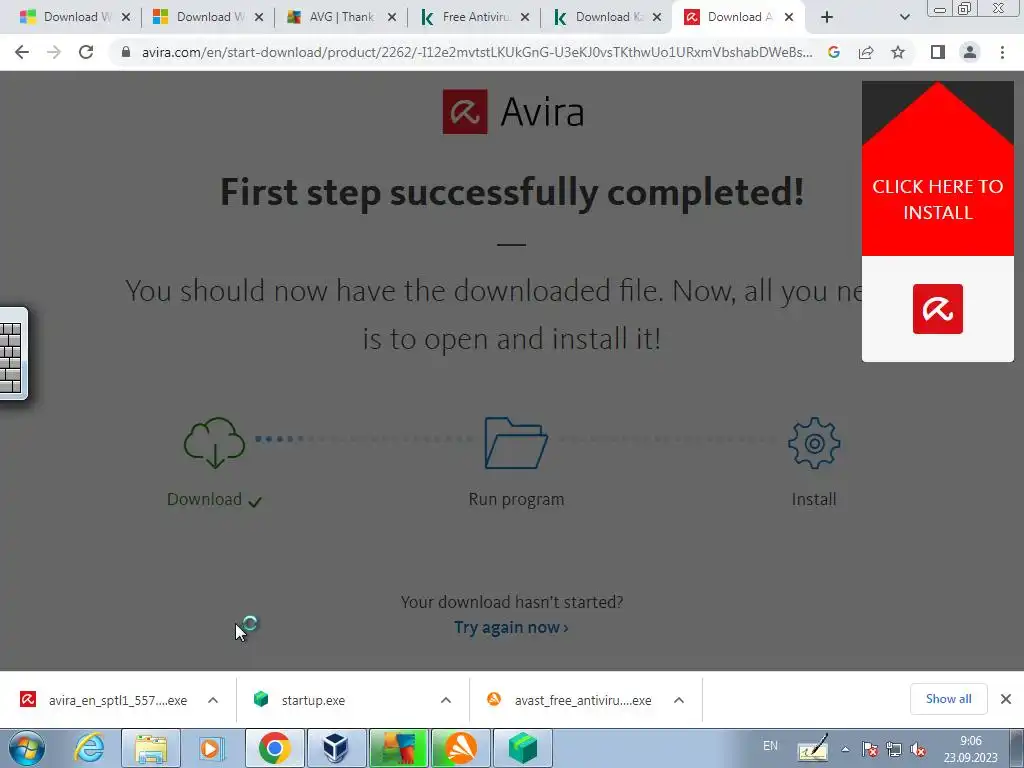
Task: Launch Internet Explorer from taskbar
Action: [x=89, y=748]
